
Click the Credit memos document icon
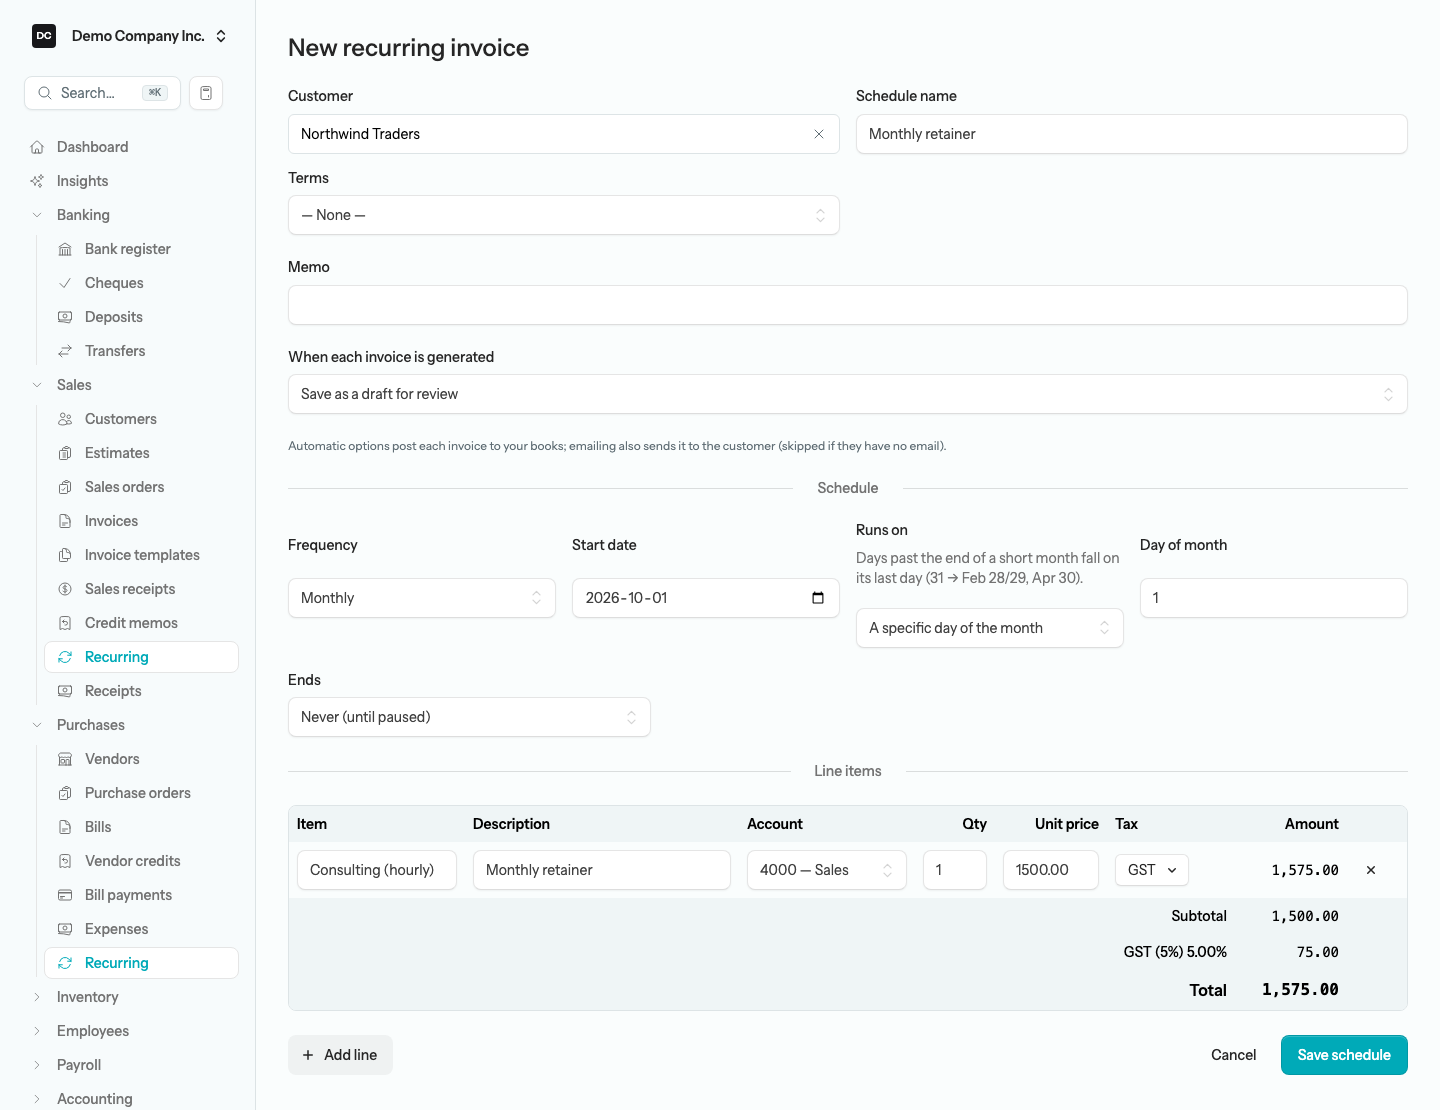coord(65,623)
